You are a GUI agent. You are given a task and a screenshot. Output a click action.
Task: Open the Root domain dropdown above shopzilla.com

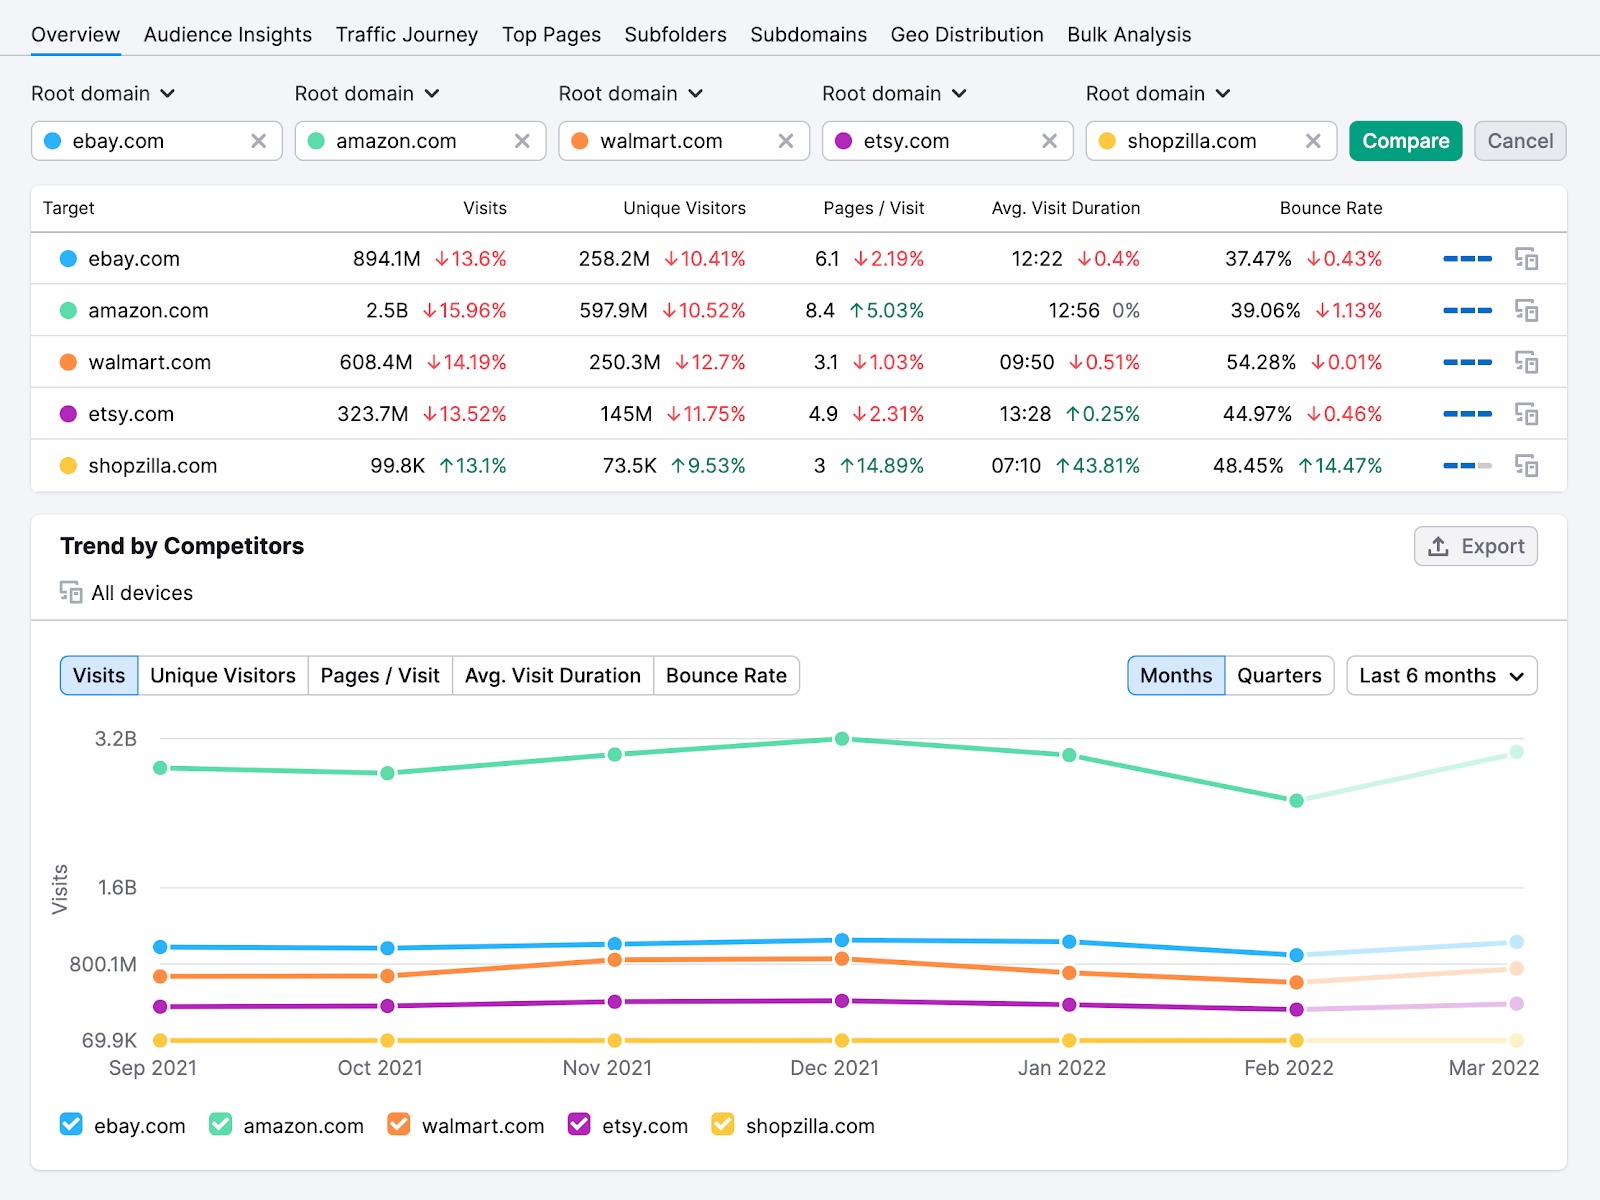coord(1158,94)
